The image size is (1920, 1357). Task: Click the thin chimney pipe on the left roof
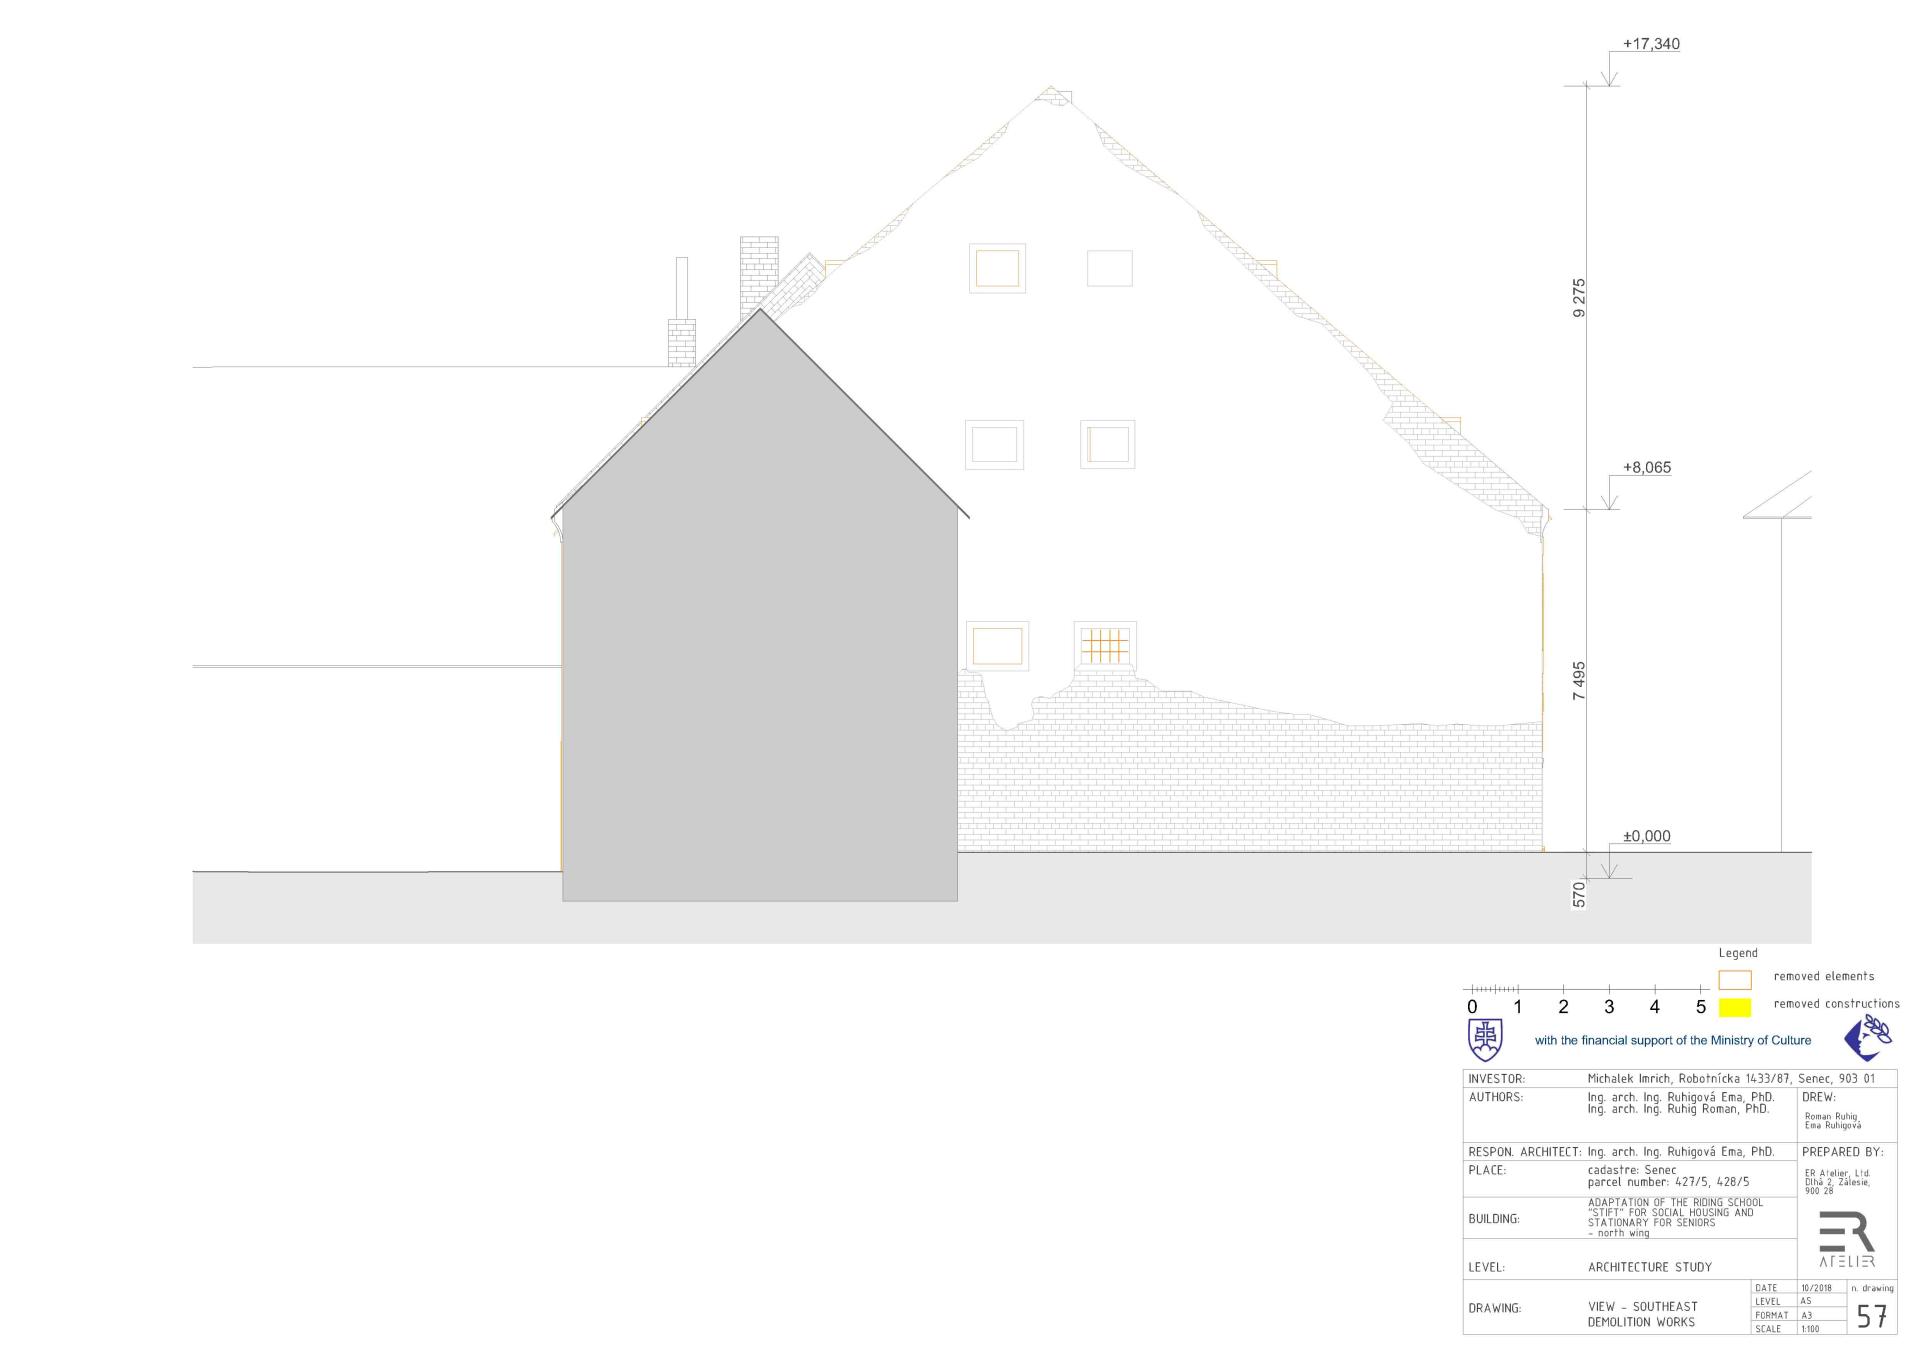682,288
